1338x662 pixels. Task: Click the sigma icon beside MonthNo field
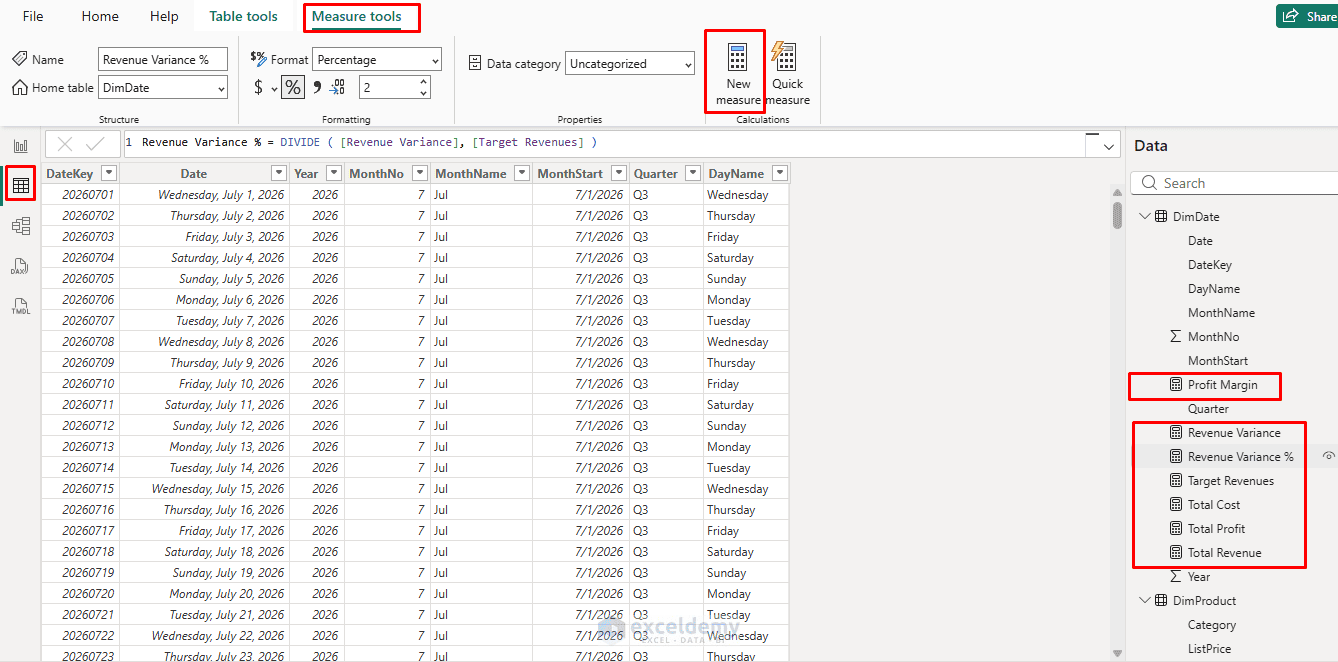[x=1175, y=337]
